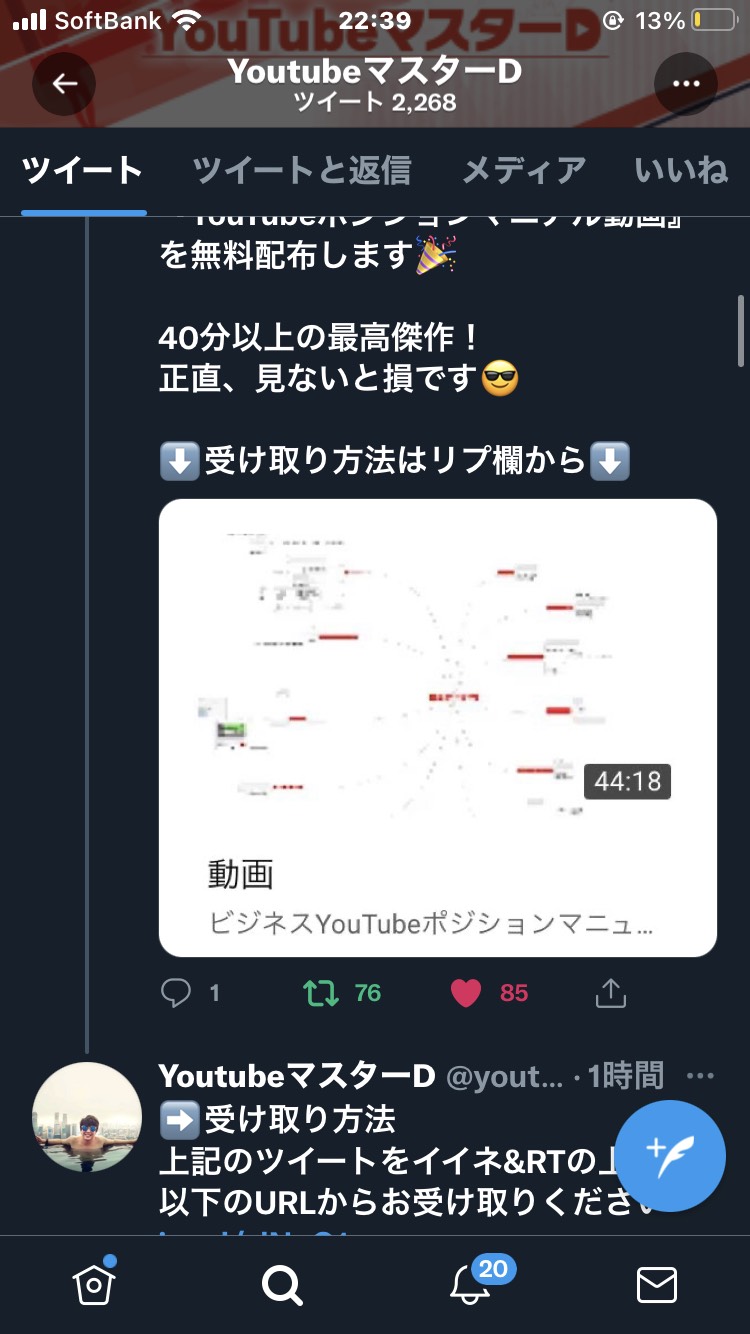Open the three-dot profile options menu
Screen dimensions: 750x1334
point(686,84)
